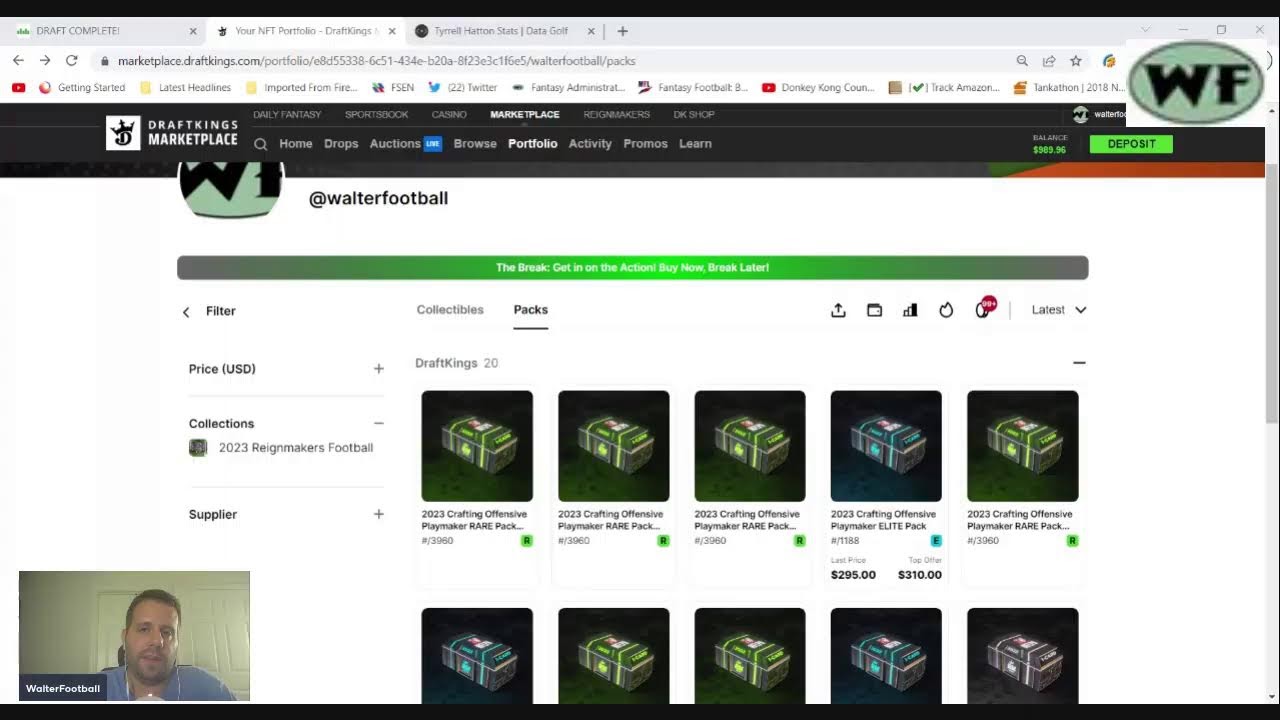Click the zoom magnifier in address bar
Image resolution: width=1280 pixels, height=720 pixels.
pyautogui.click(x=1022, y=61)
